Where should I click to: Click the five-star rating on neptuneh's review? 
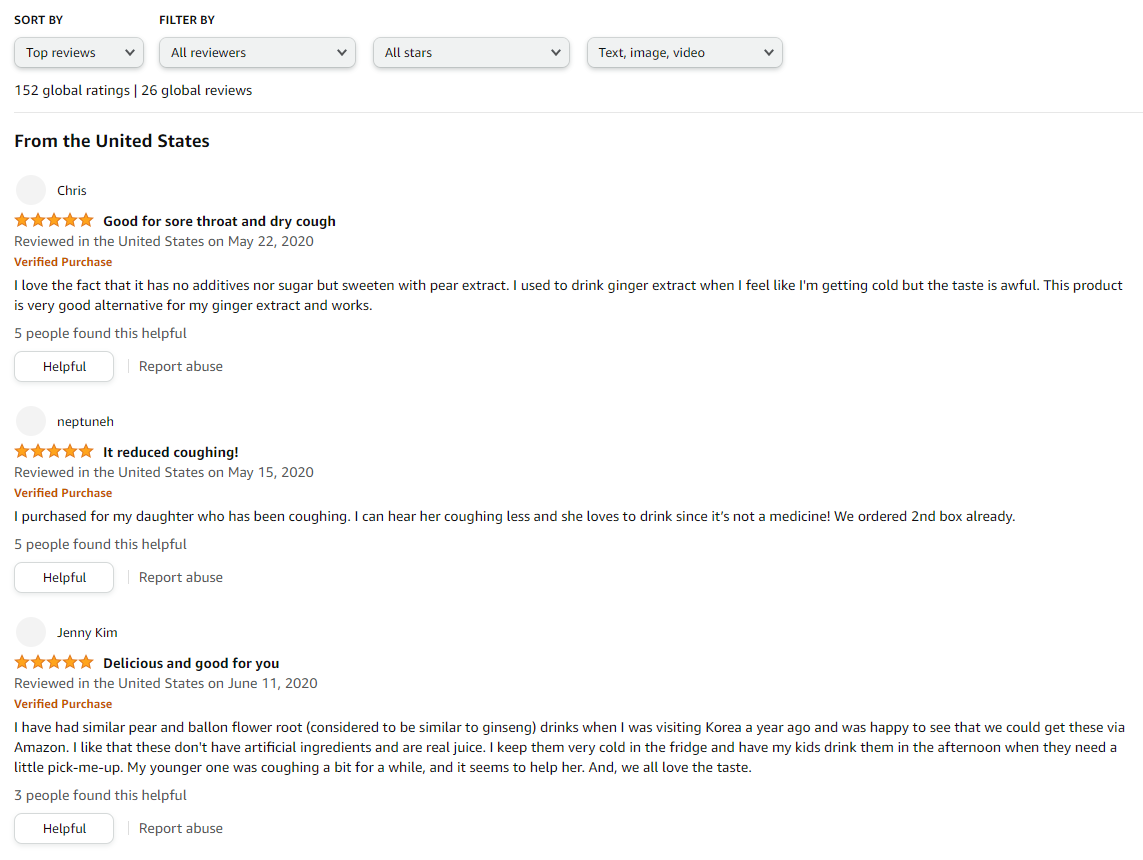[54, 451]
